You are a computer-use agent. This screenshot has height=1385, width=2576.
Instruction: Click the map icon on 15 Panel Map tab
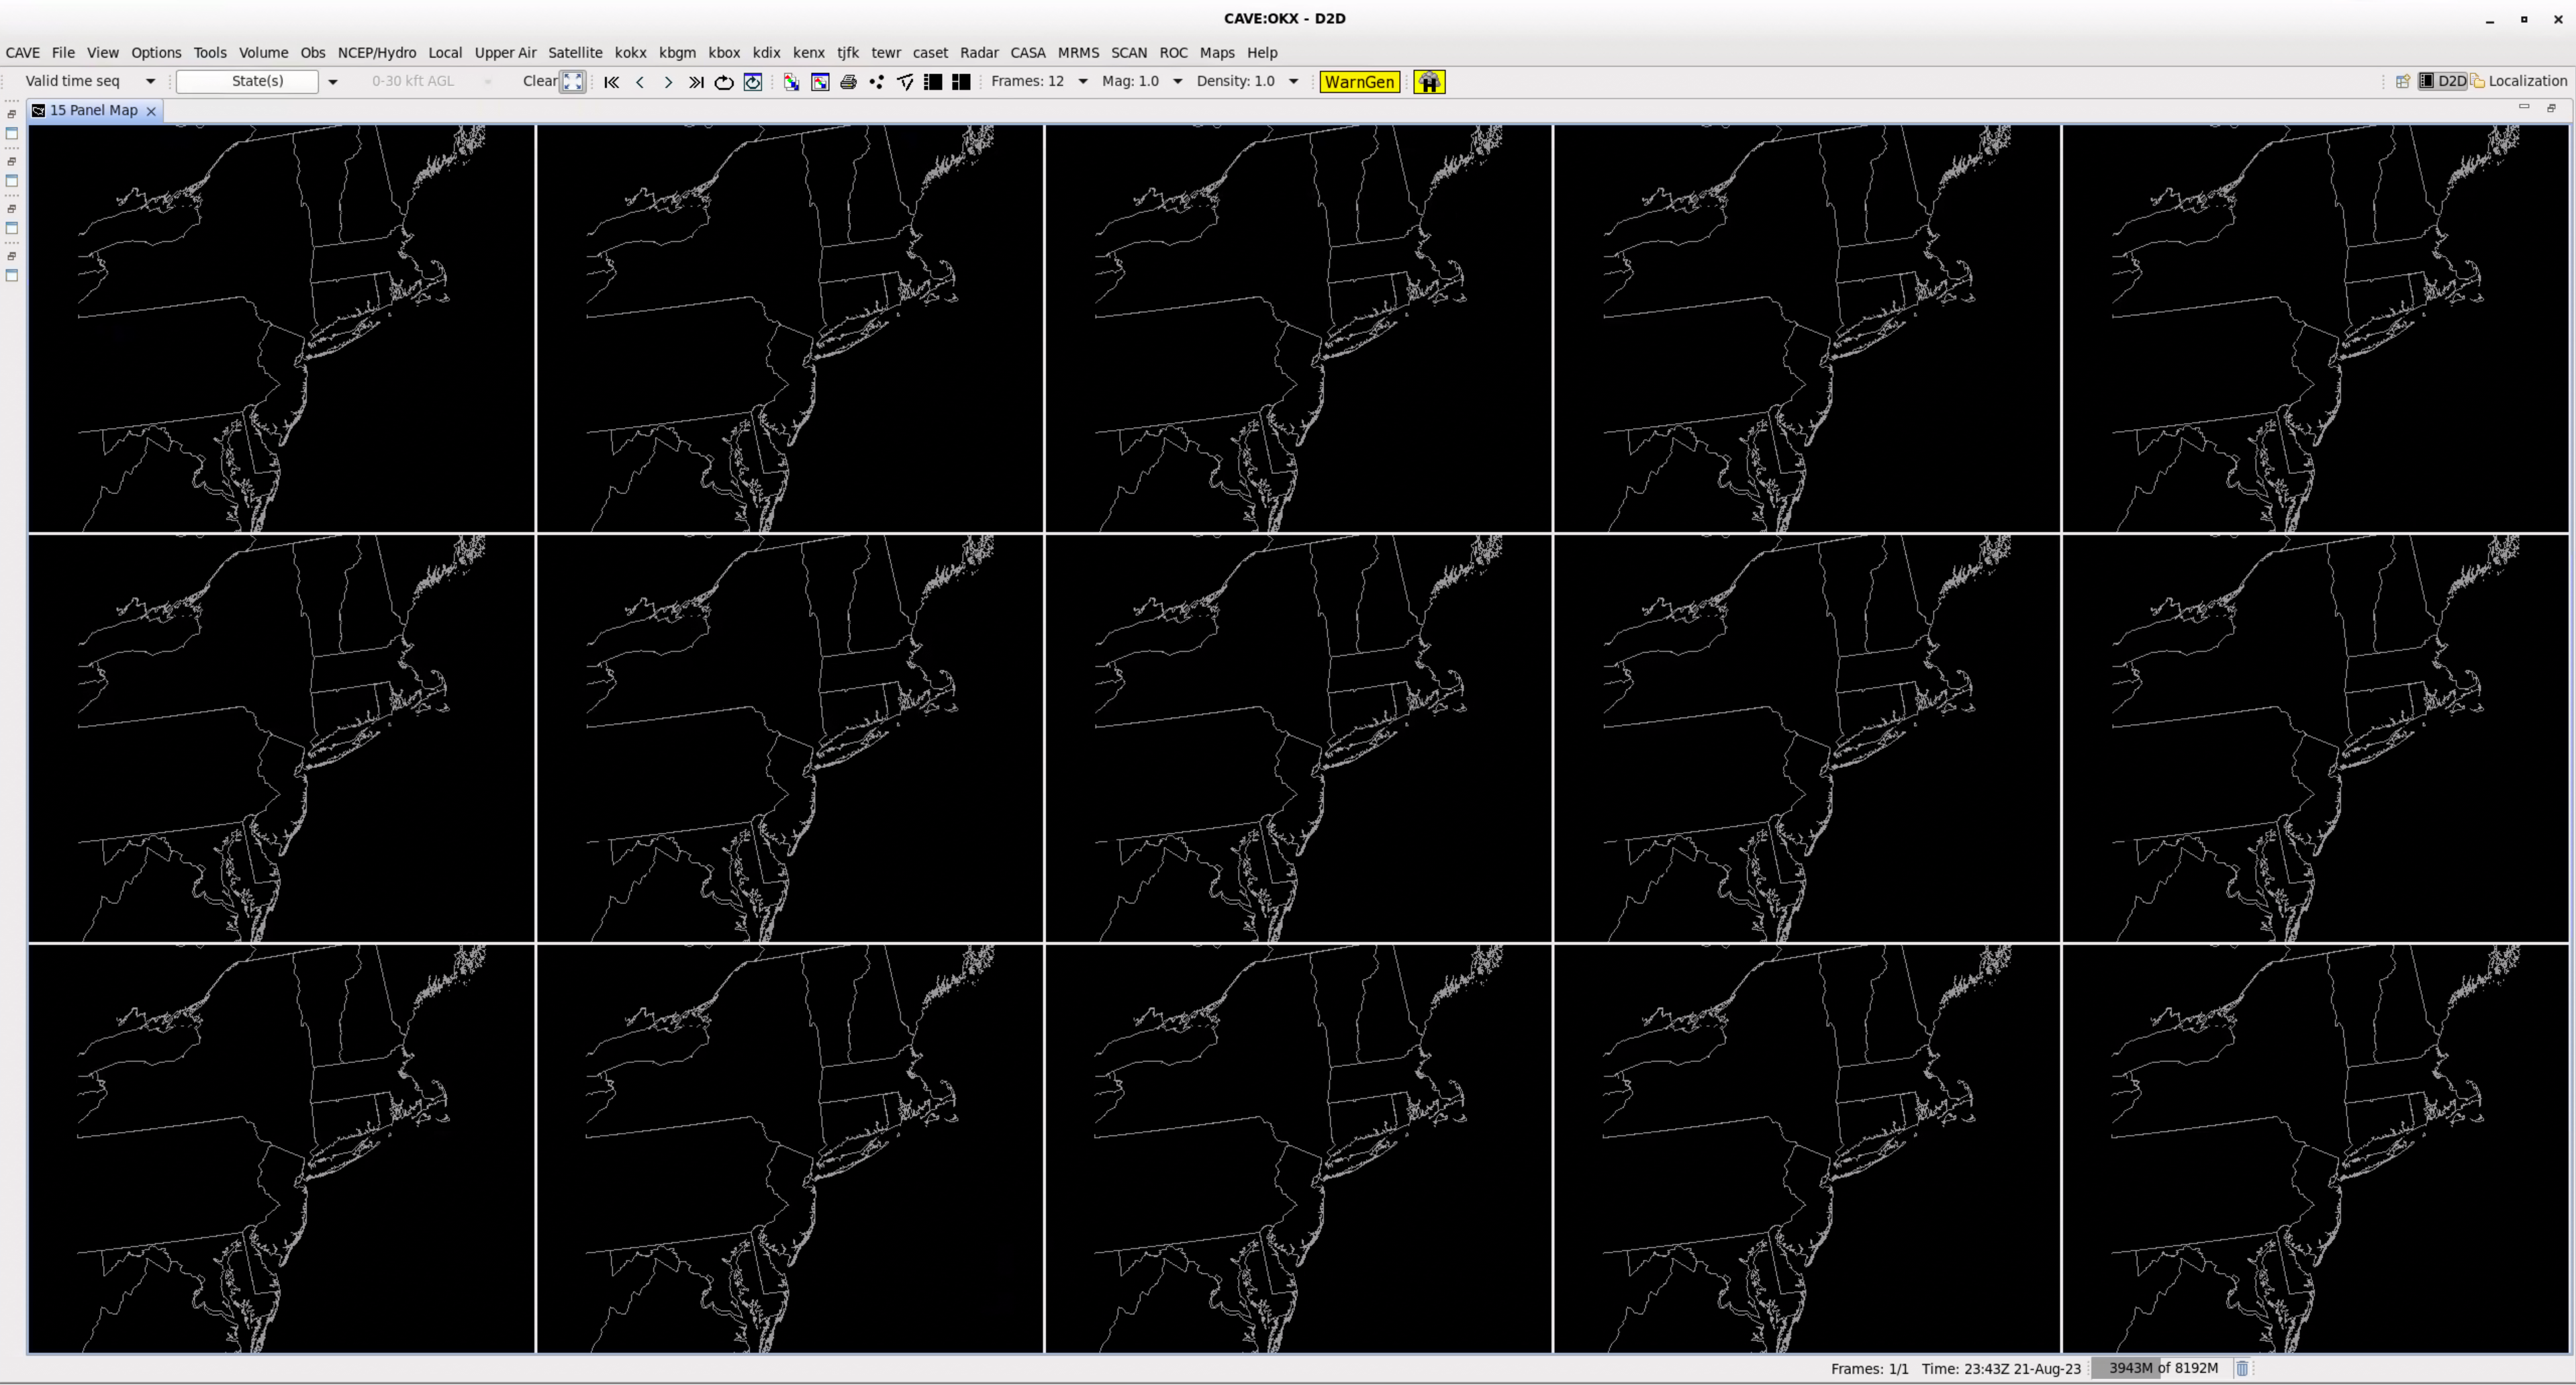point(38,110)
